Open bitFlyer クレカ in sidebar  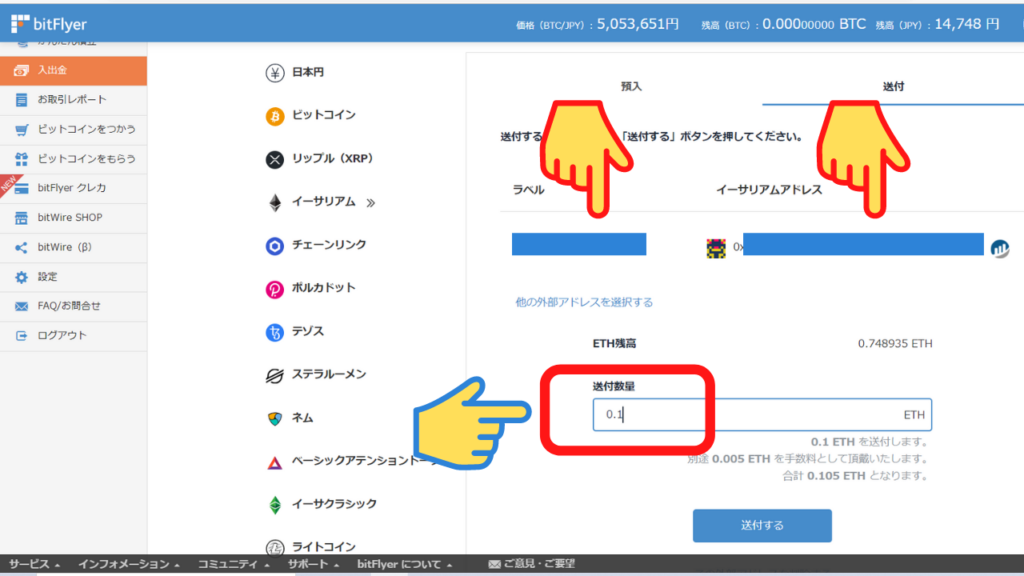pos(73,188)
